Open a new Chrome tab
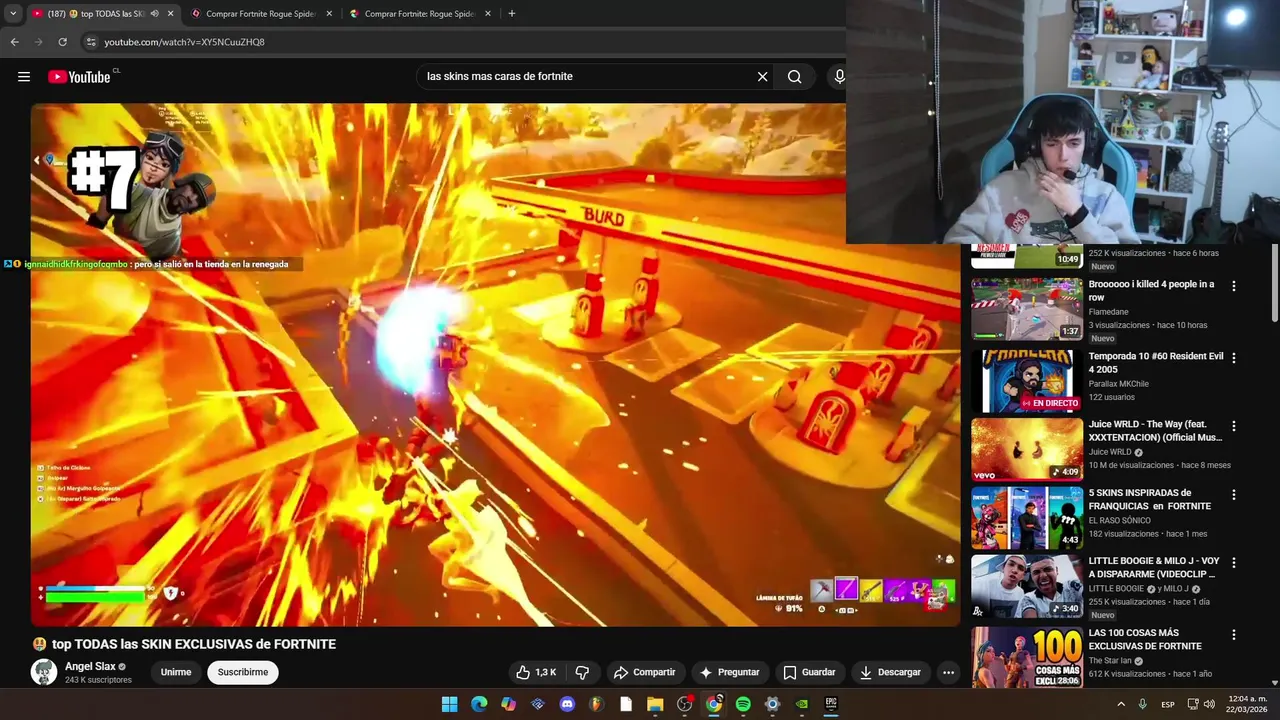Image resolution: width=1280 pixels, height=720 pixels. [x=512, y=14]
